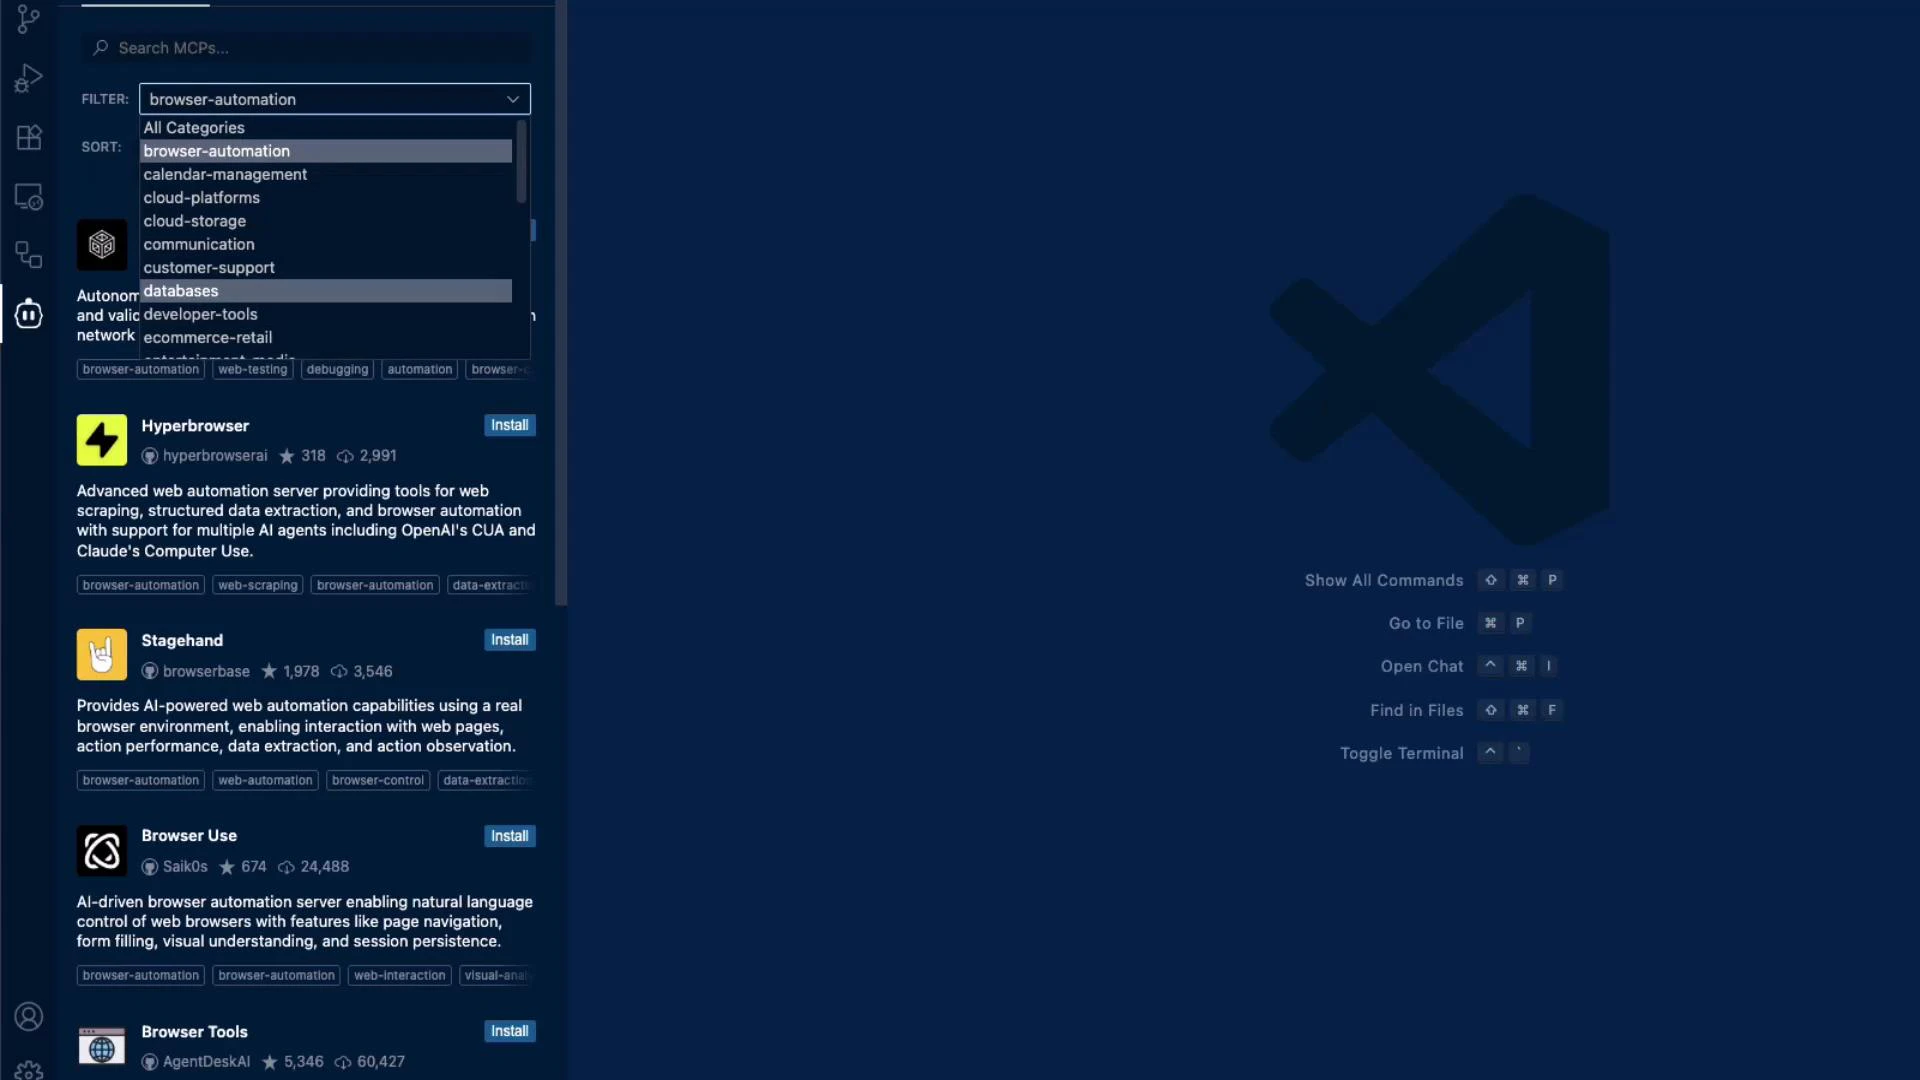This screenshot has height=1080, width=1920.
Task: Click debugging tag
Action: (x=337, y=370)
